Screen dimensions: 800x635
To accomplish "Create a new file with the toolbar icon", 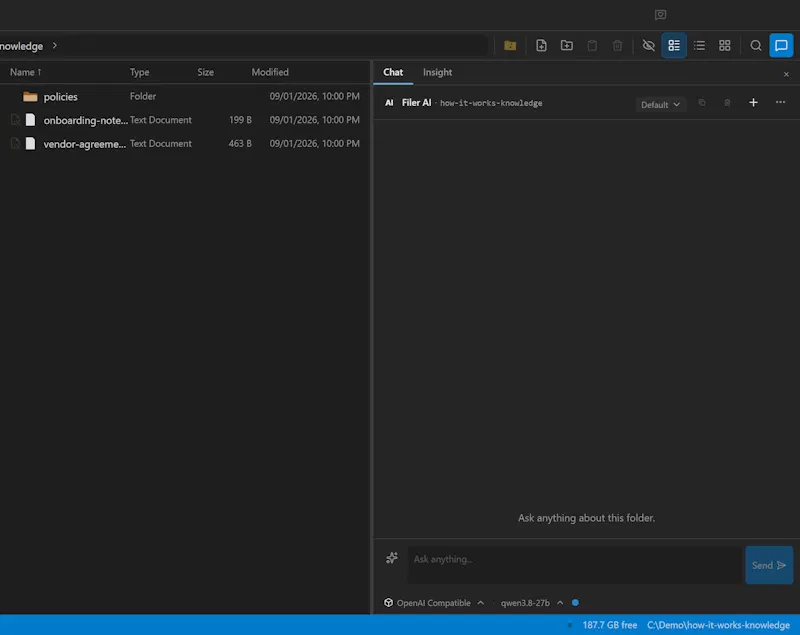I will 541,45.
